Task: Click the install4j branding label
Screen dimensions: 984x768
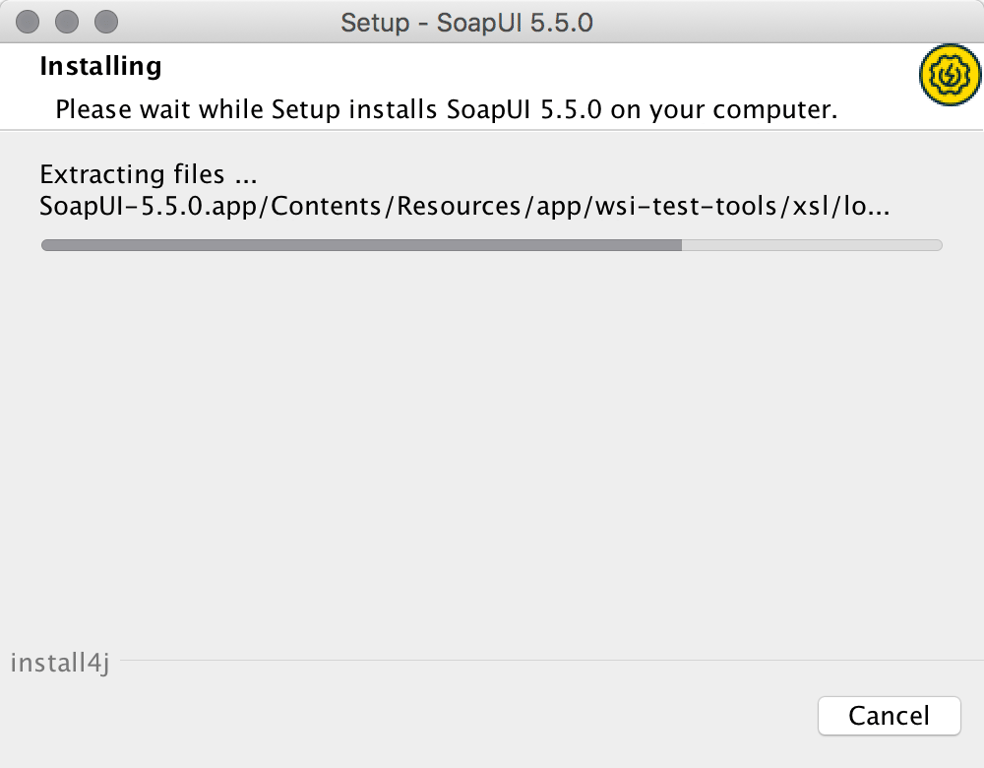Action: pos(59,661)
